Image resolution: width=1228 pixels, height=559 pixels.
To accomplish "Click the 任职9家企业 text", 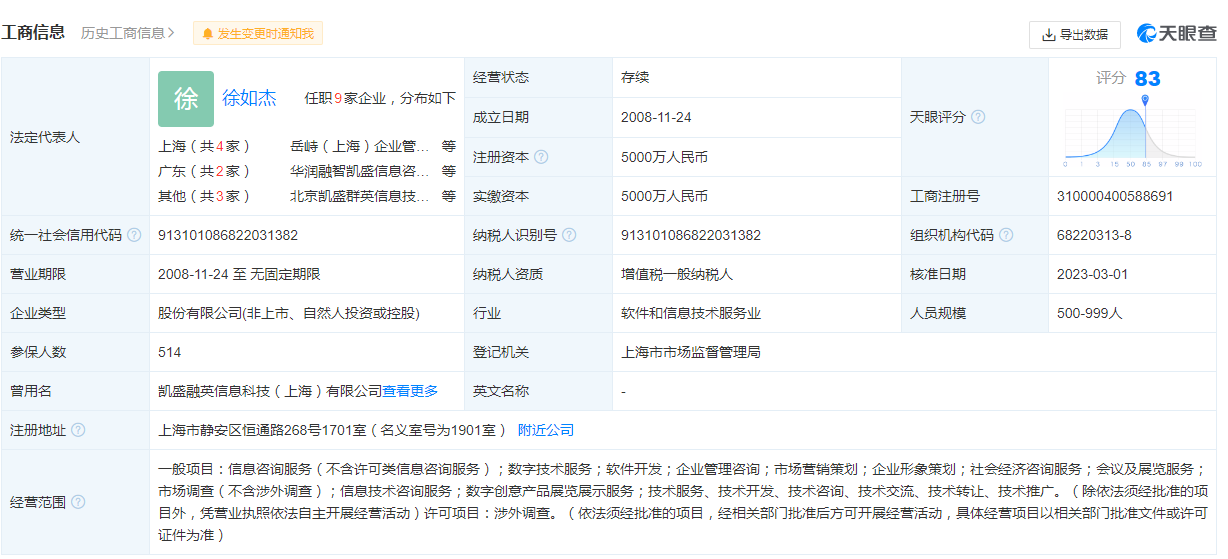I will coord(346,98).
